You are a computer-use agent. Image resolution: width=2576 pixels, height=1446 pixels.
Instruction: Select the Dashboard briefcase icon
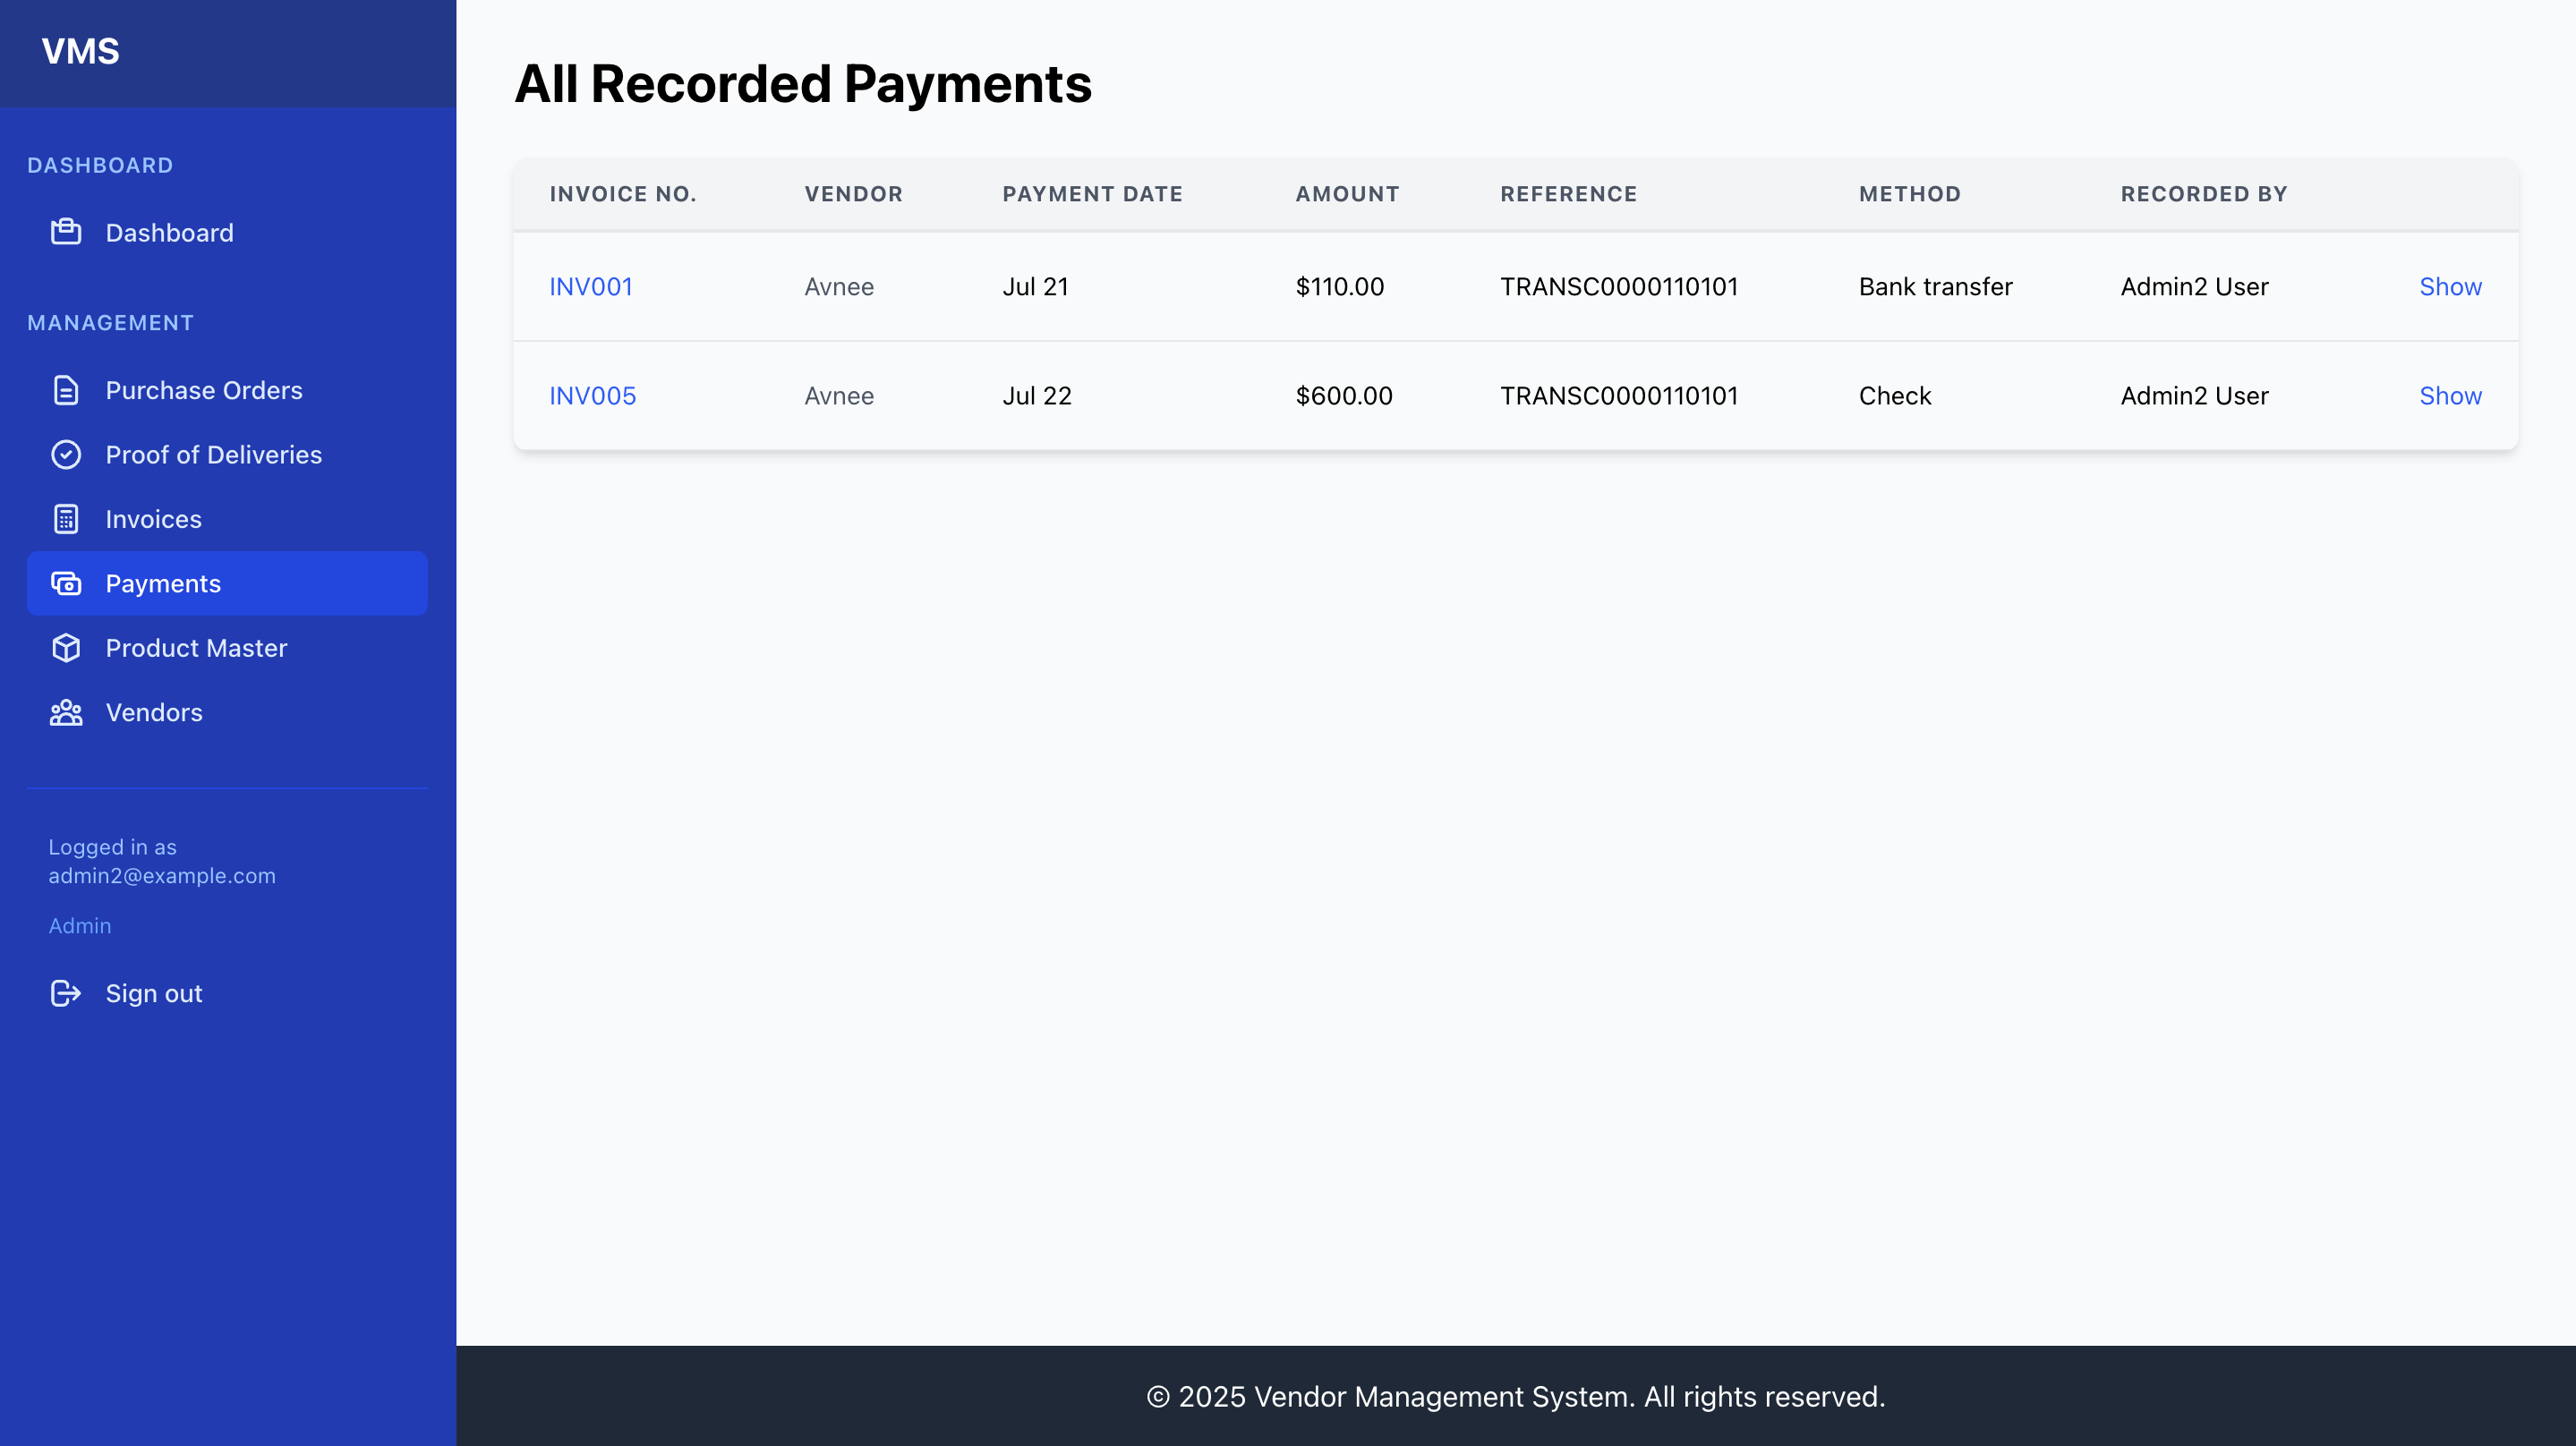[x=66, y=232]
